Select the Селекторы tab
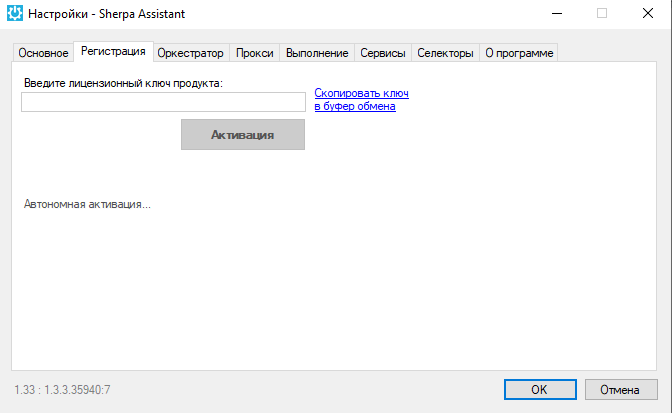Image resolution: width=672 pixels, height=413 pixels. click(x=445, y=53)
